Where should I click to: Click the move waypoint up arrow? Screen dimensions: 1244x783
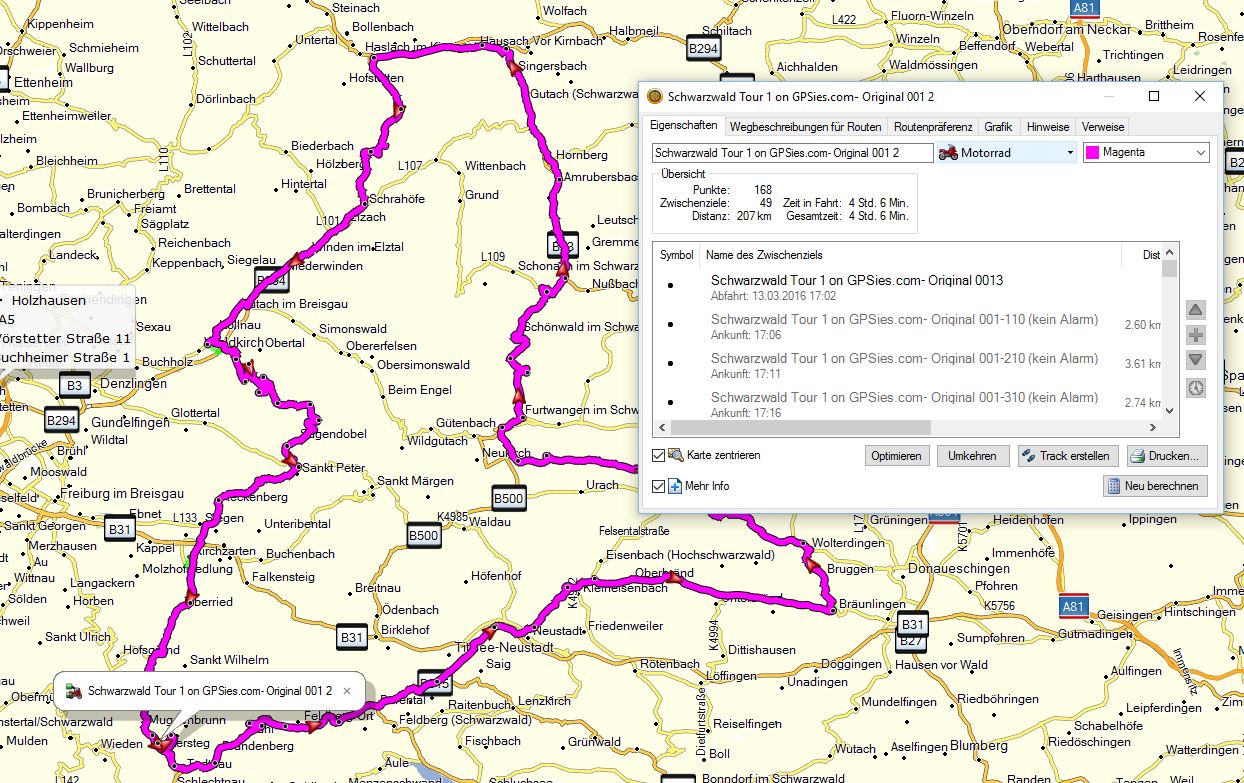pyautogui.click(x=1196, y=310)
